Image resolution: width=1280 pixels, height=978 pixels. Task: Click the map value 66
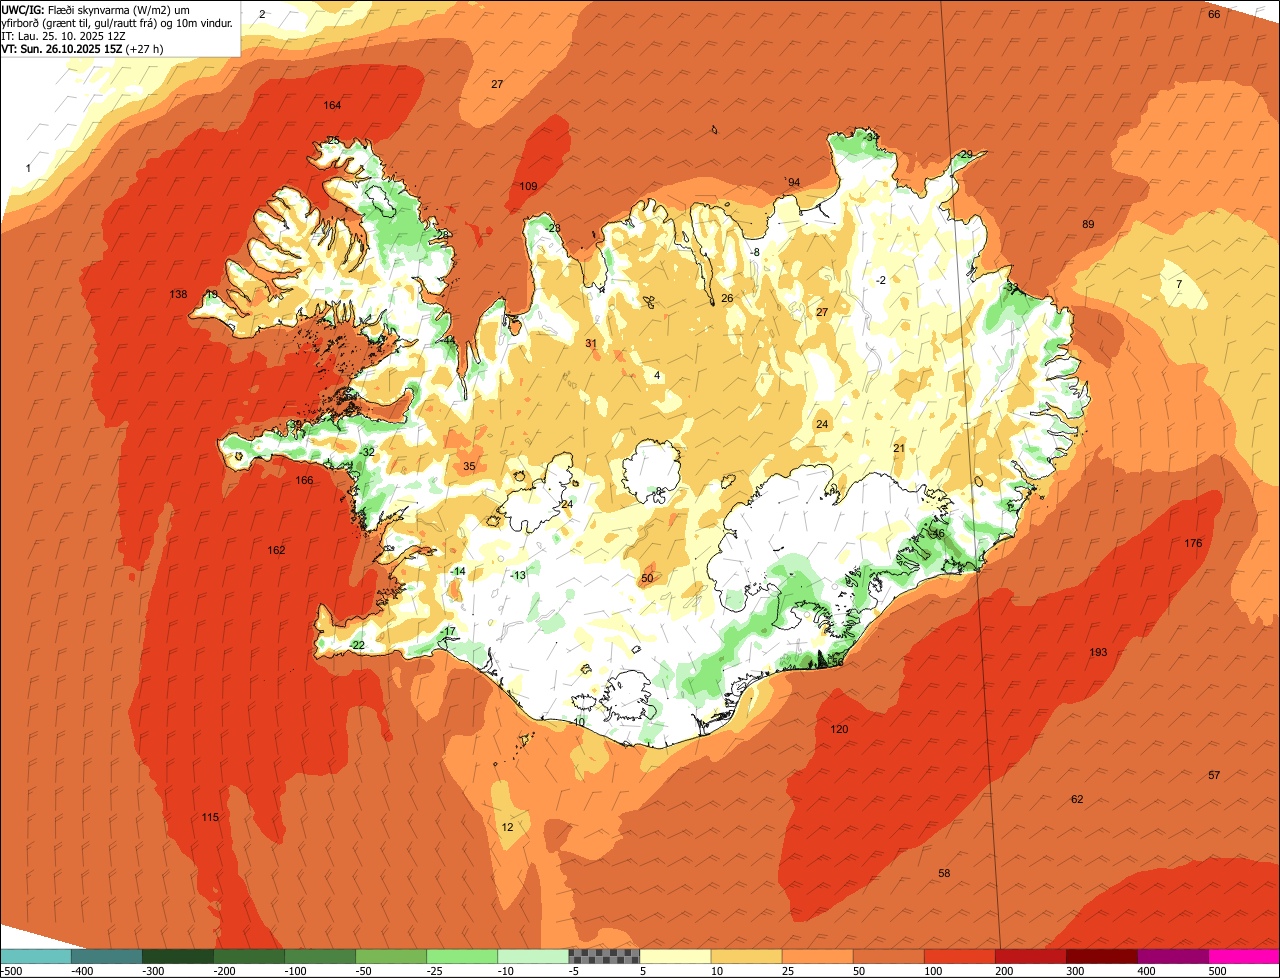(1214, 15)
